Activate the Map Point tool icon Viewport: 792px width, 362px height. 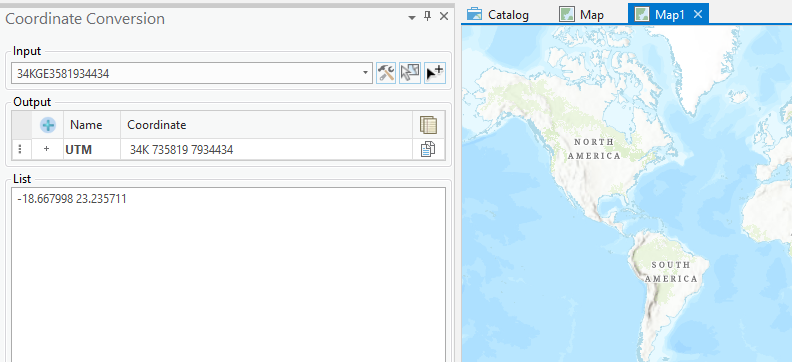click(x=410, y=73)
